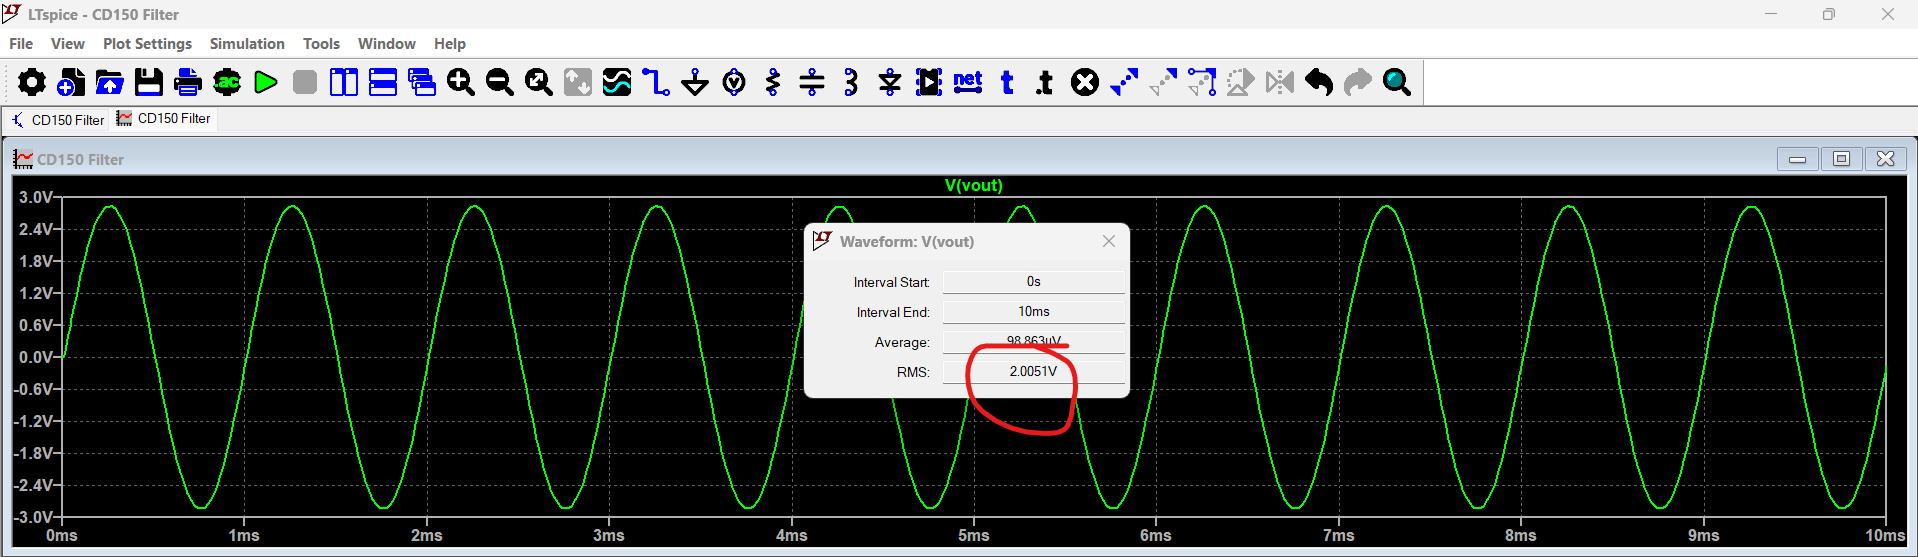Open the View menu

68,44
